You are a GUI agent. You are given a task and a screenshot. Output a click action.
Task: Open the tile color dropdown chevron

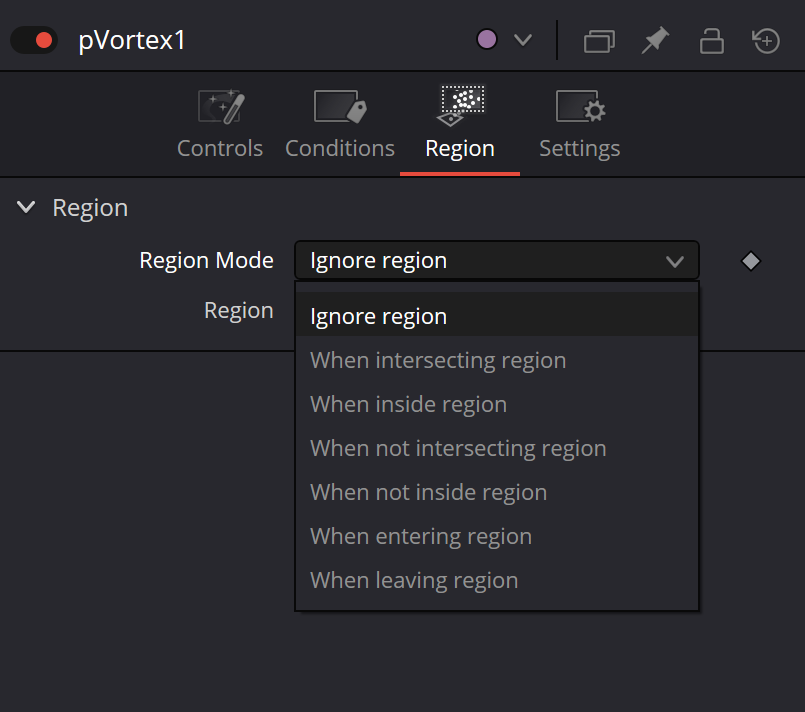pyautogui.click(x=523, y=40)
